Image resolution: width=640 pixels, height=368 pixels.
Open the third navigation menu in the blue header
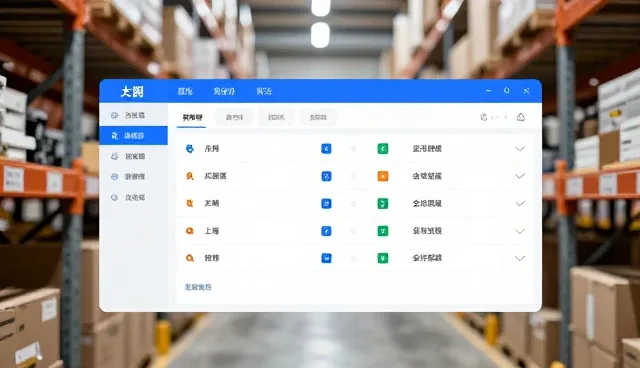264,91
